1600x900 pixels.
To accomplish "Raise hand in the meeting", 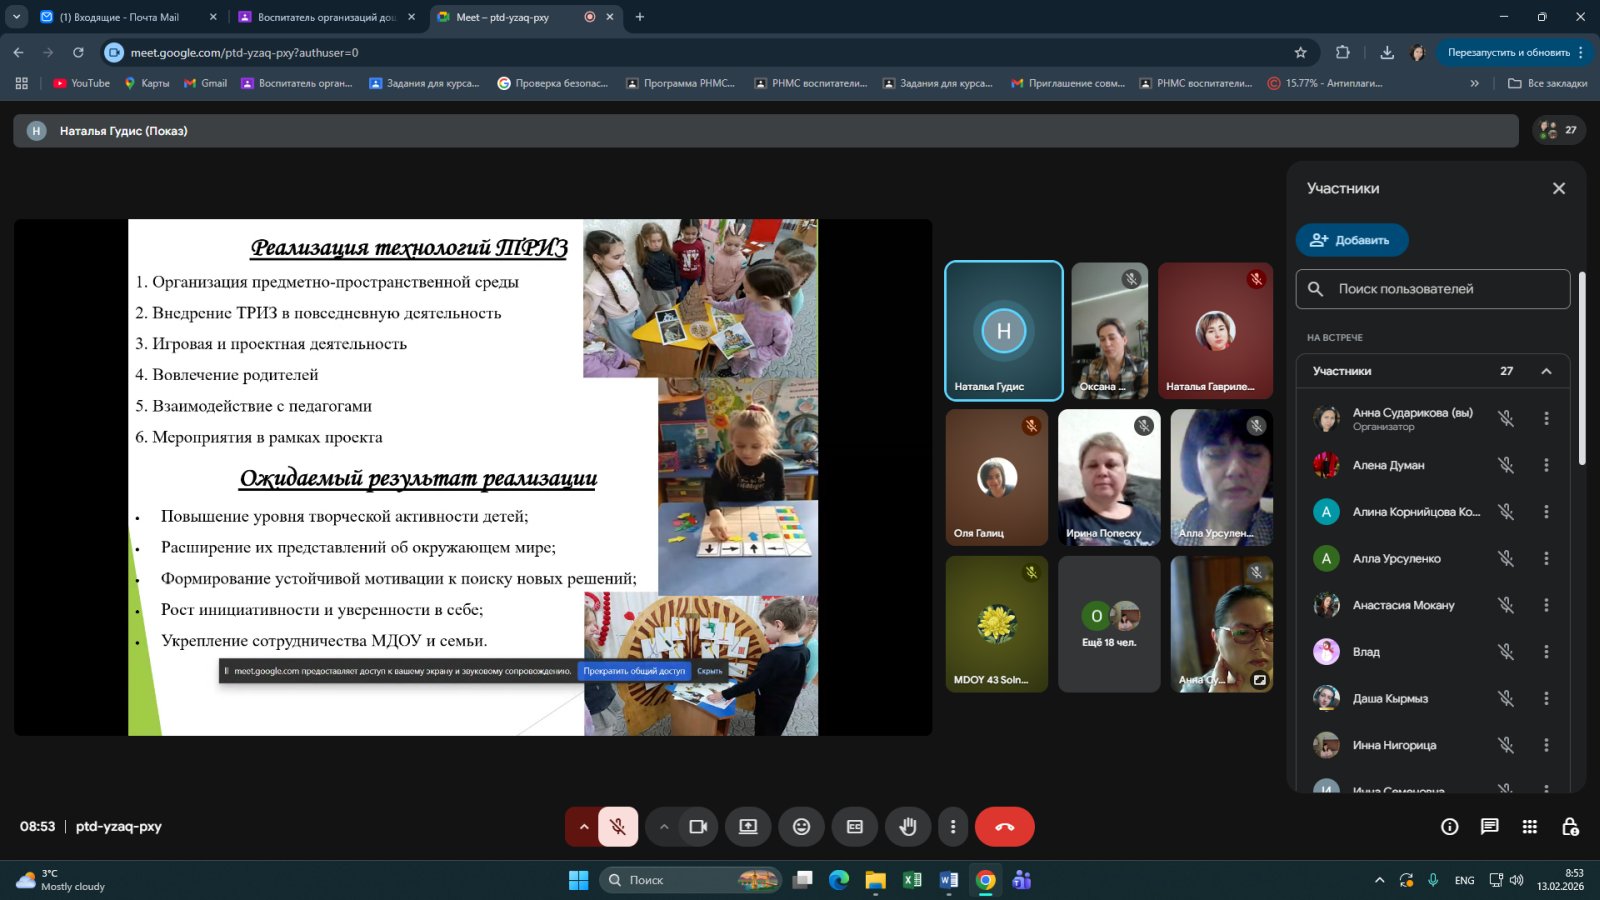I will click(x=908, y=827).
